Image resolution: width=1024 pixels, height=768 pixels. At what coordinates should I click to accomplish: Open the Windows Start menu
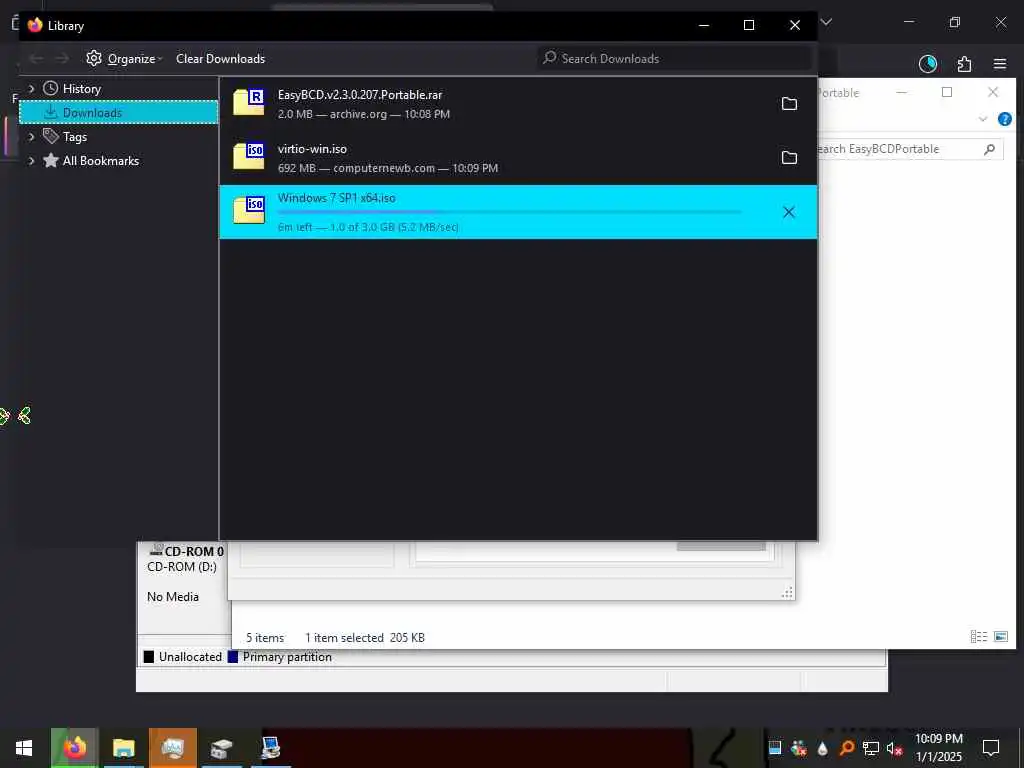(x=24, y=748)
